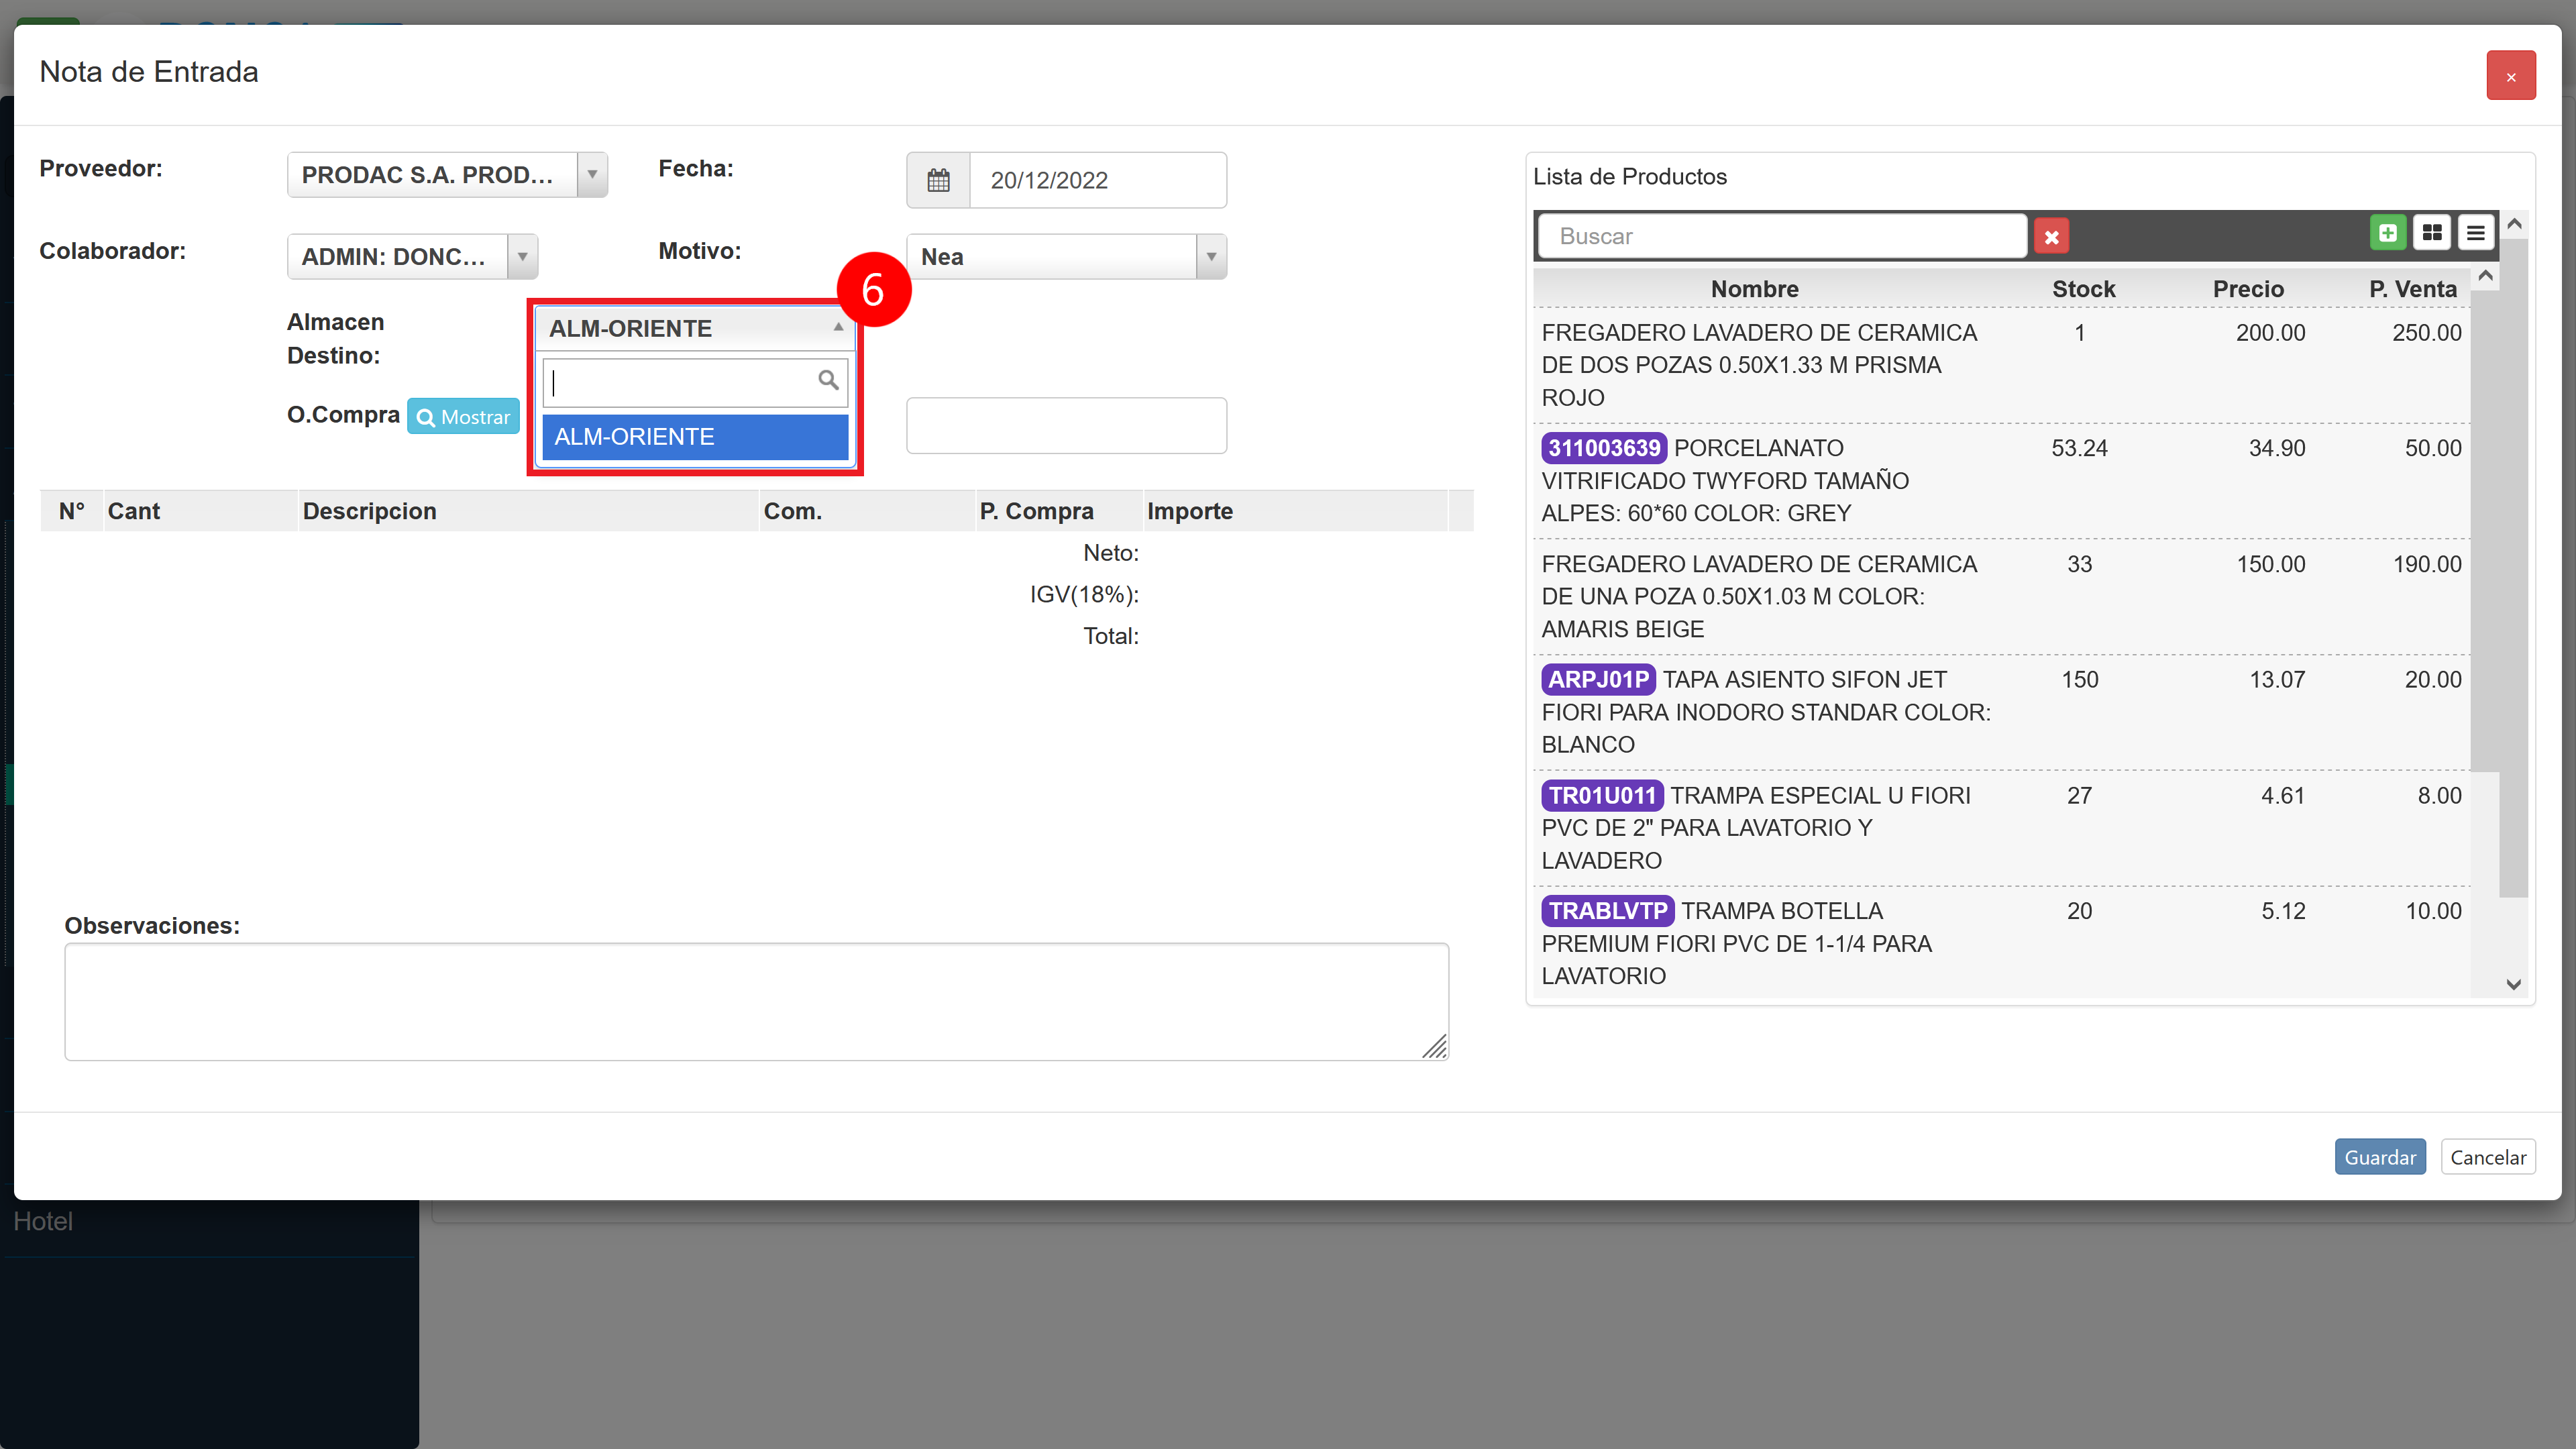Focus the Buscar product search field

1782,236
